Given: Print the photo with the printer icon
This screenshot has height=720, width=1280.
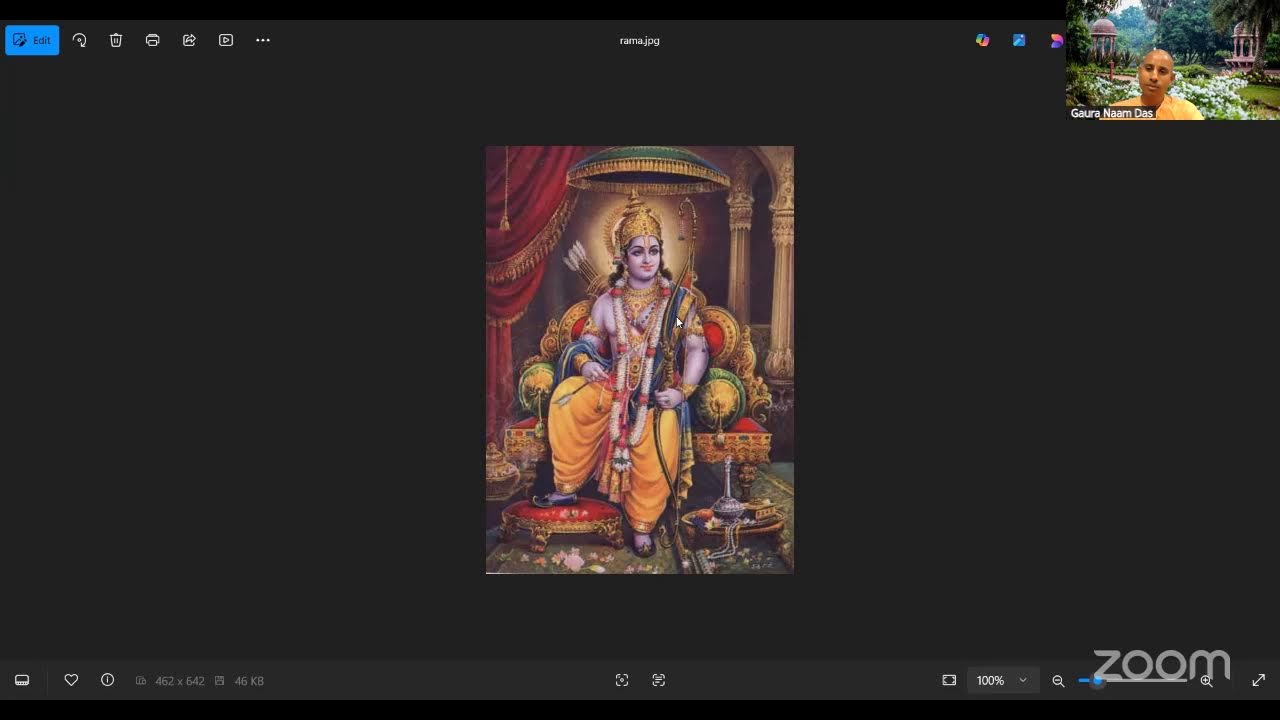Looking at the screenshot, I should (x=152, y=40).
